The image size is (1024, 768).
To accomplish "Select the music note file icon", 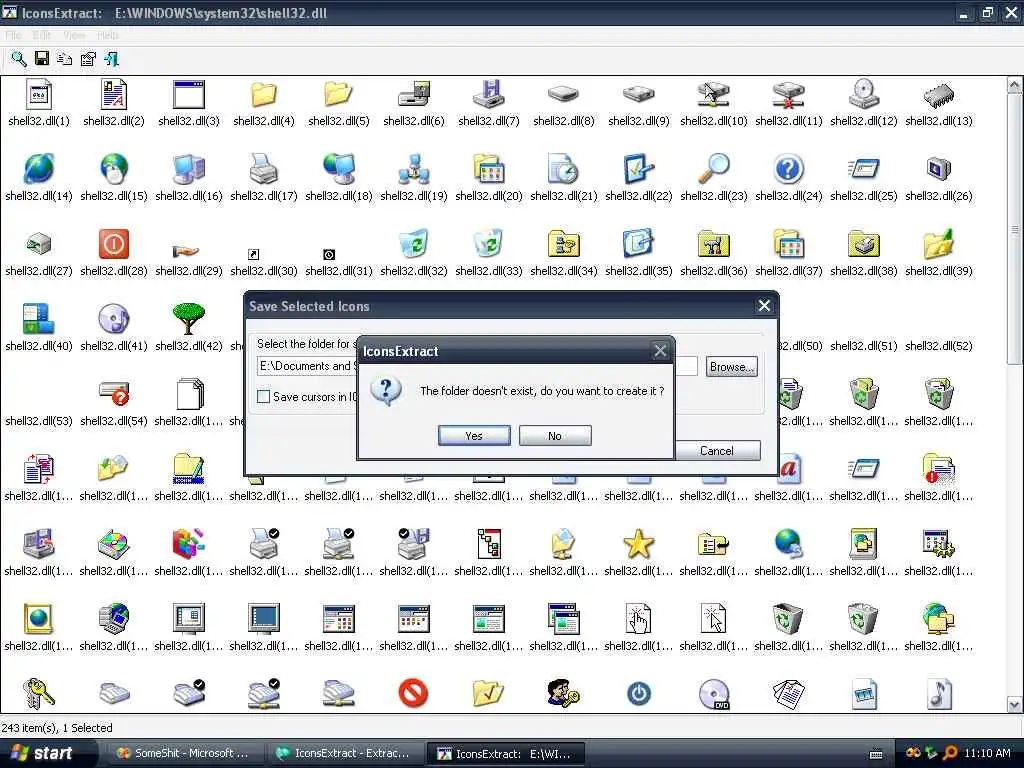I will (x=938, y=694).
